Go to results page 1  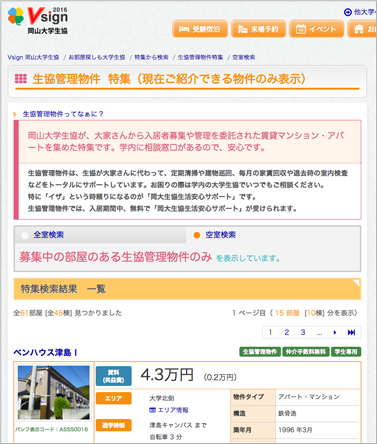270,332
